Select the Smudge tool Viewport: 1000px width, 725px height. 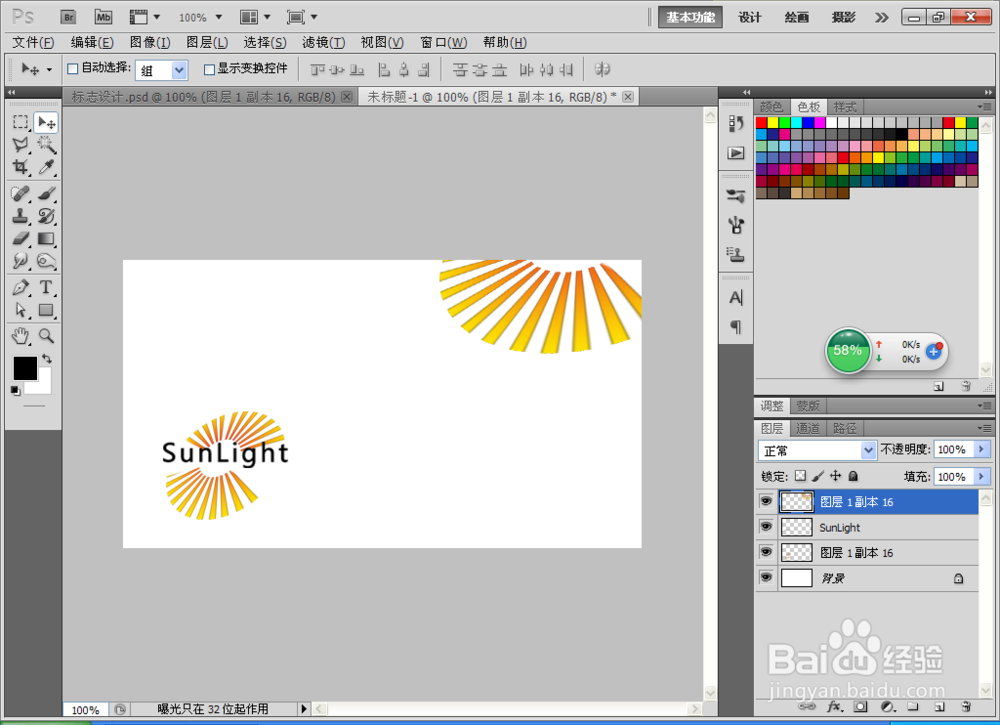coord(20,261)
